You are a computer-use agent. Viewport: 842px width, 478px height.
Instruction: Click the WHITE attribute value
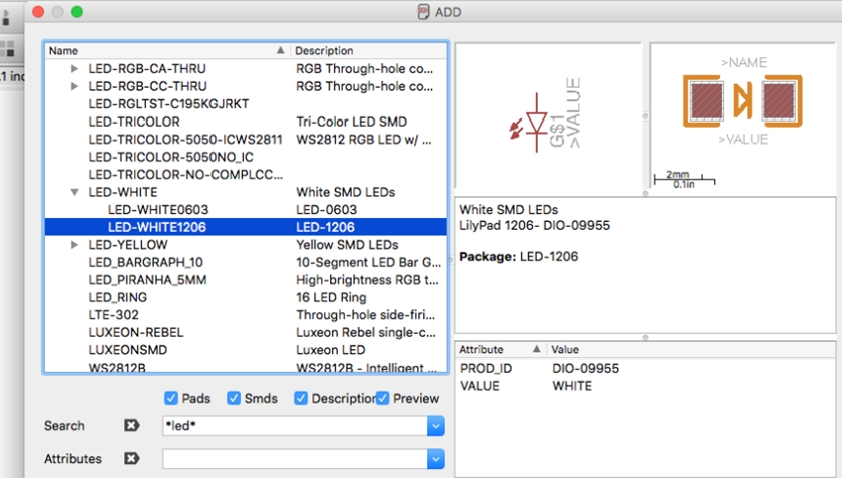(x=572, y=386)
